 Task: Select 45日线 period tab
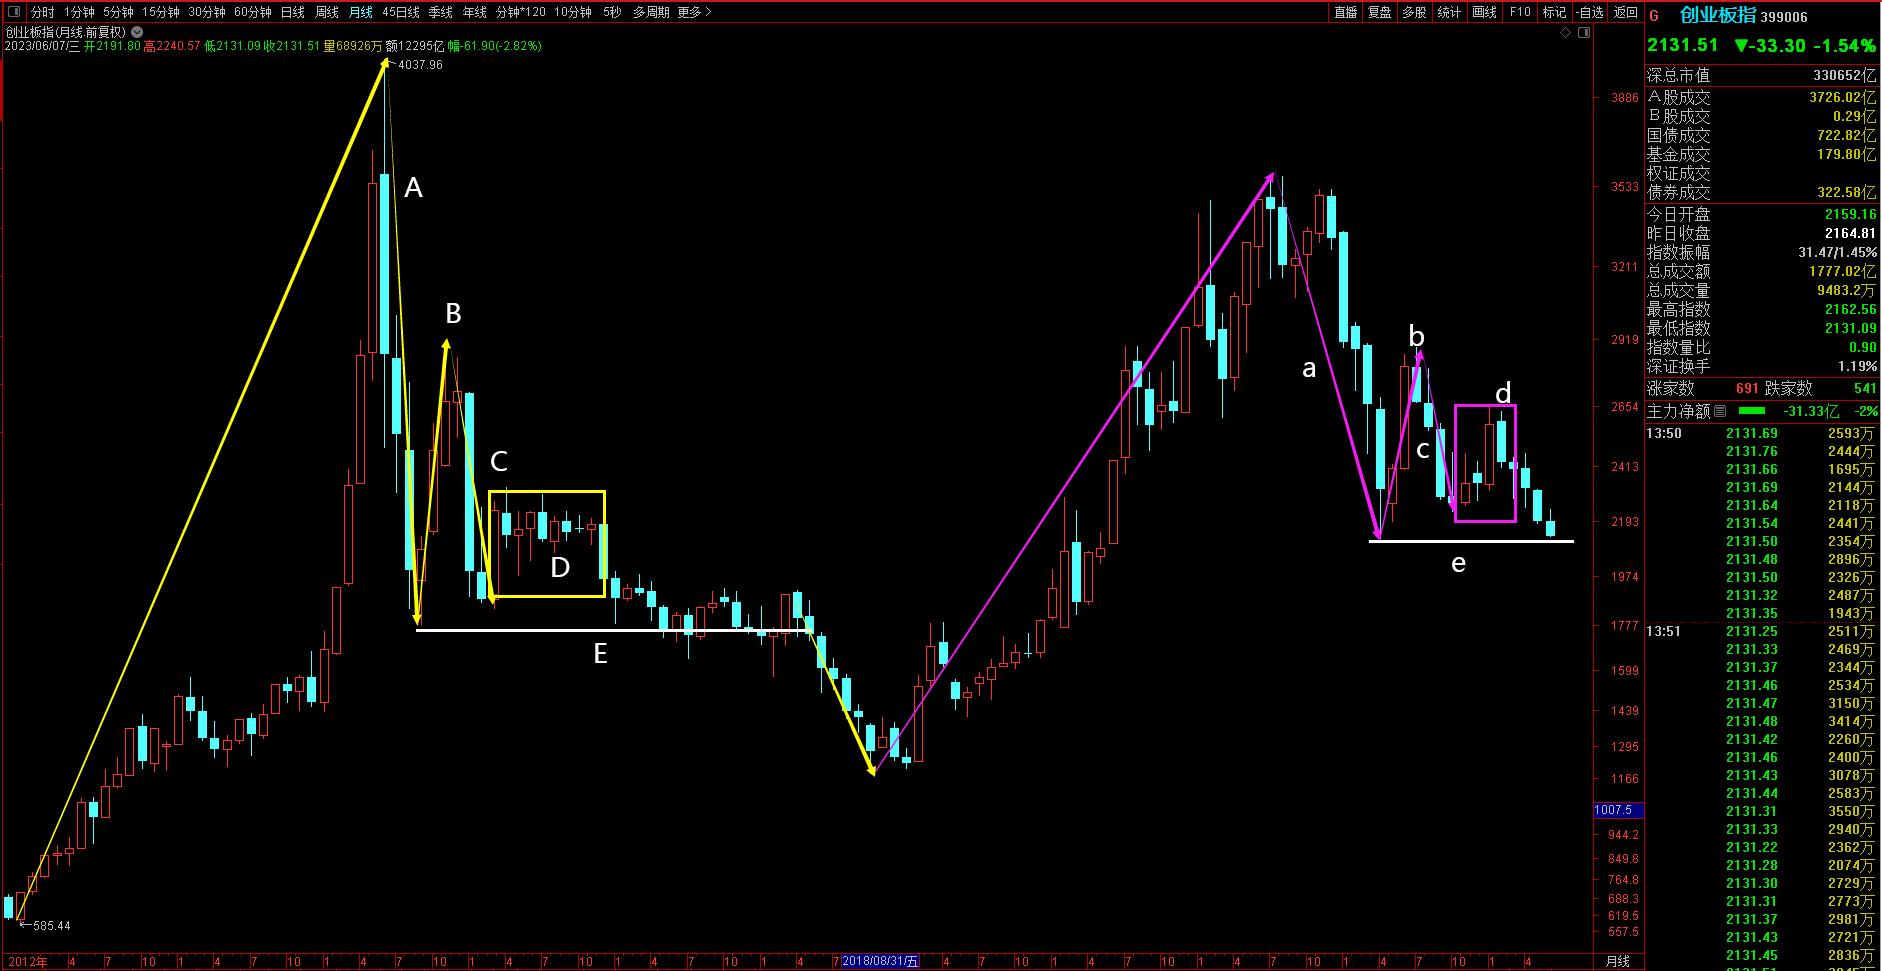(x=401, y=12)
